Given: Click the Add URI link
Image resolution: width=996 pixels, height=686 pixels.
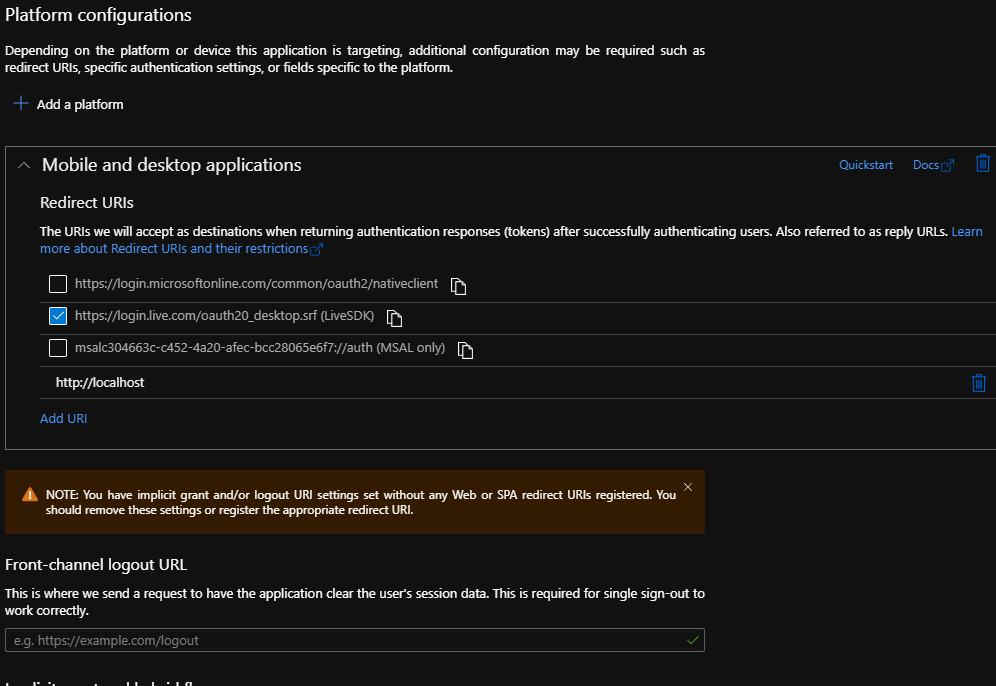Looking at the screenshot, I should 63,418.
